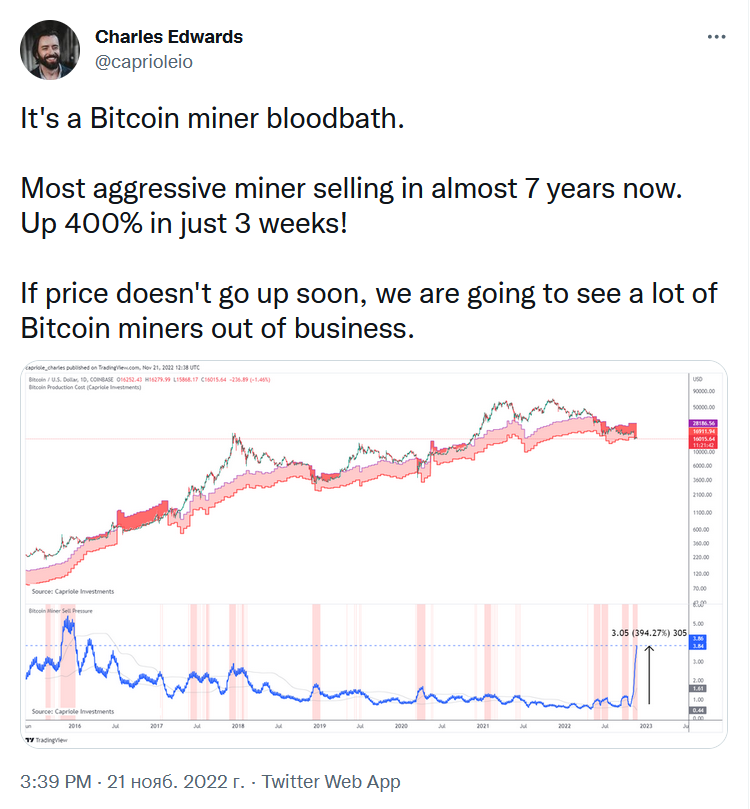Open the tweet options three-dot menu

tap(718, 34)
